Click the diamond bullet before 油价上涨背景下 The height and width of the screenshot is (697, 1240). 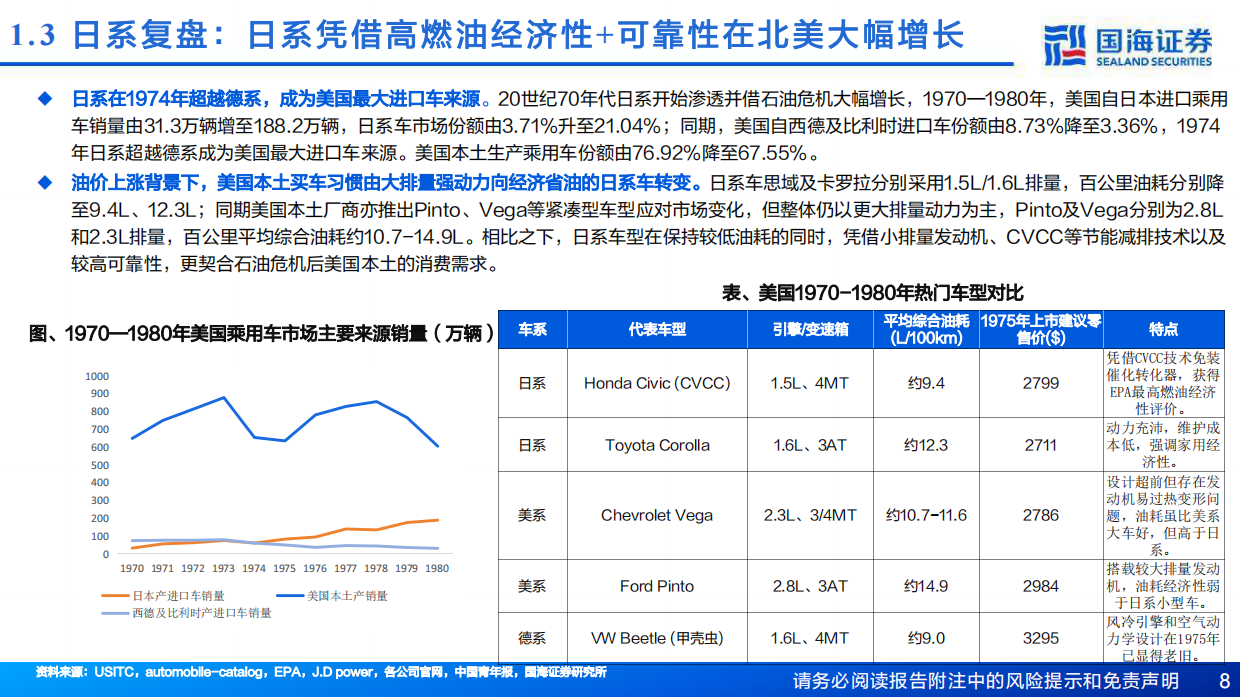[x=43, y=183]
